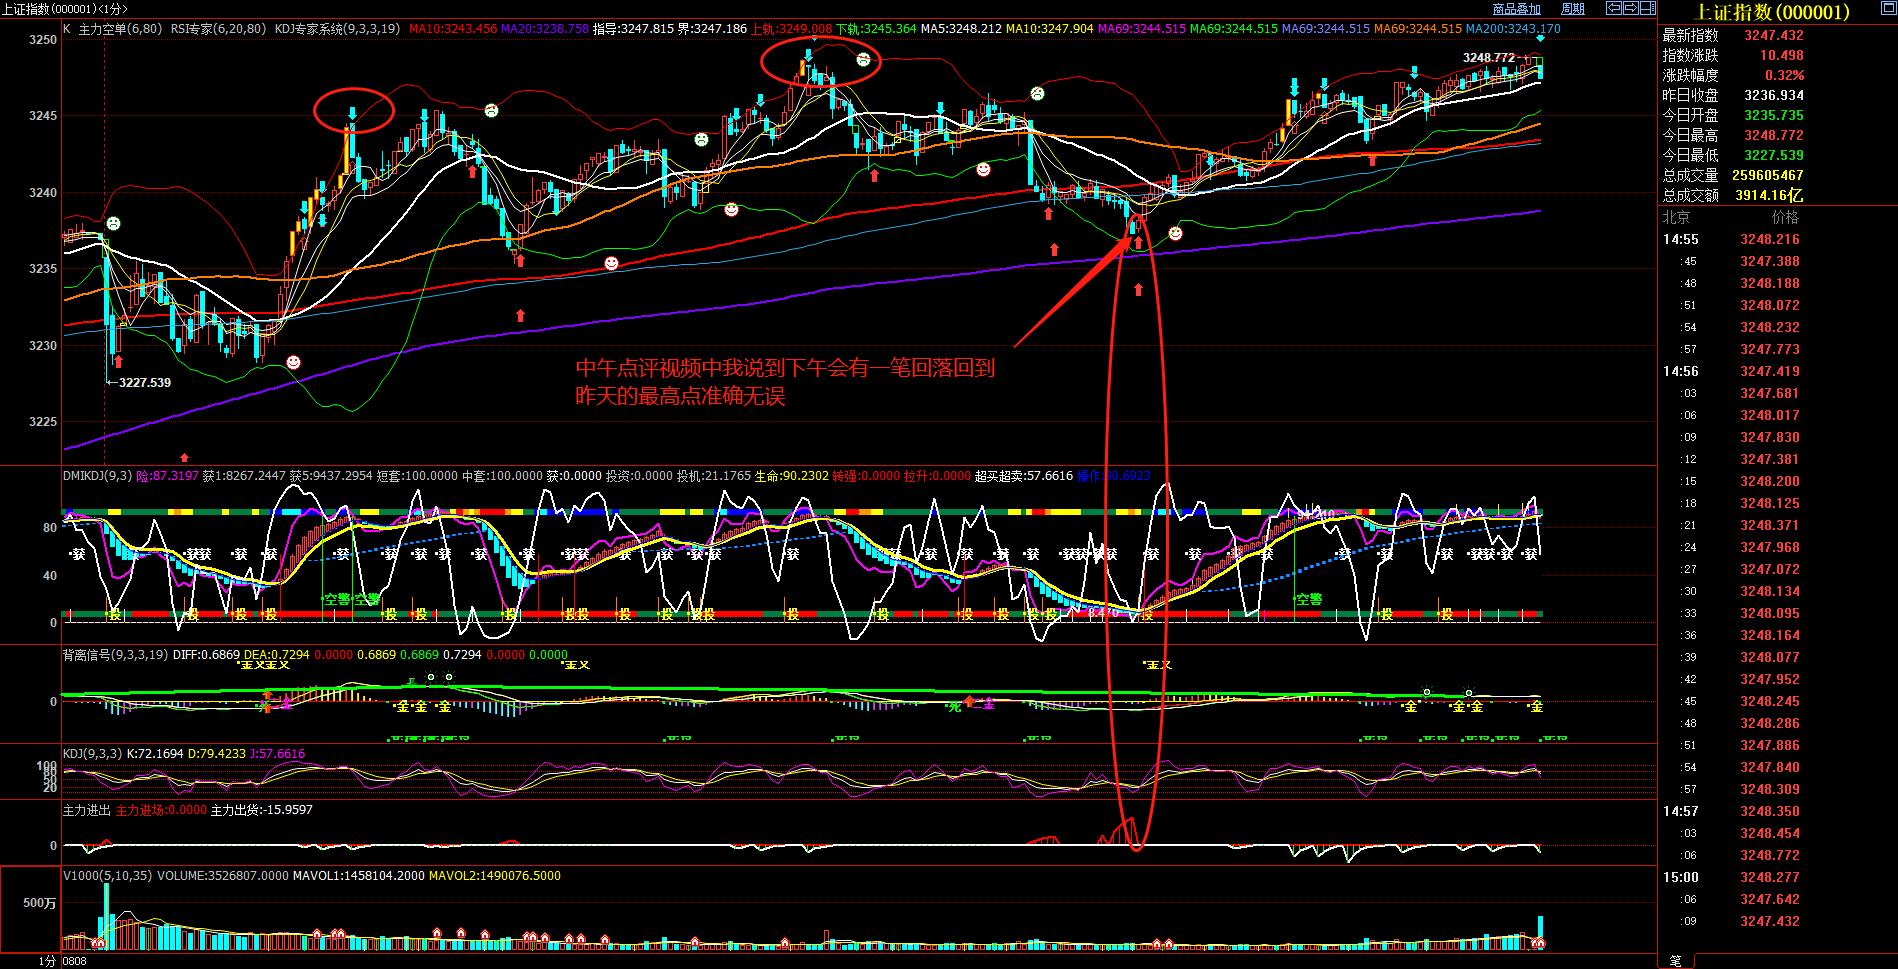Click the 上轨:3249.008 legend value
The width and height of the screenshot is (1898, 969).
(791, 29)
